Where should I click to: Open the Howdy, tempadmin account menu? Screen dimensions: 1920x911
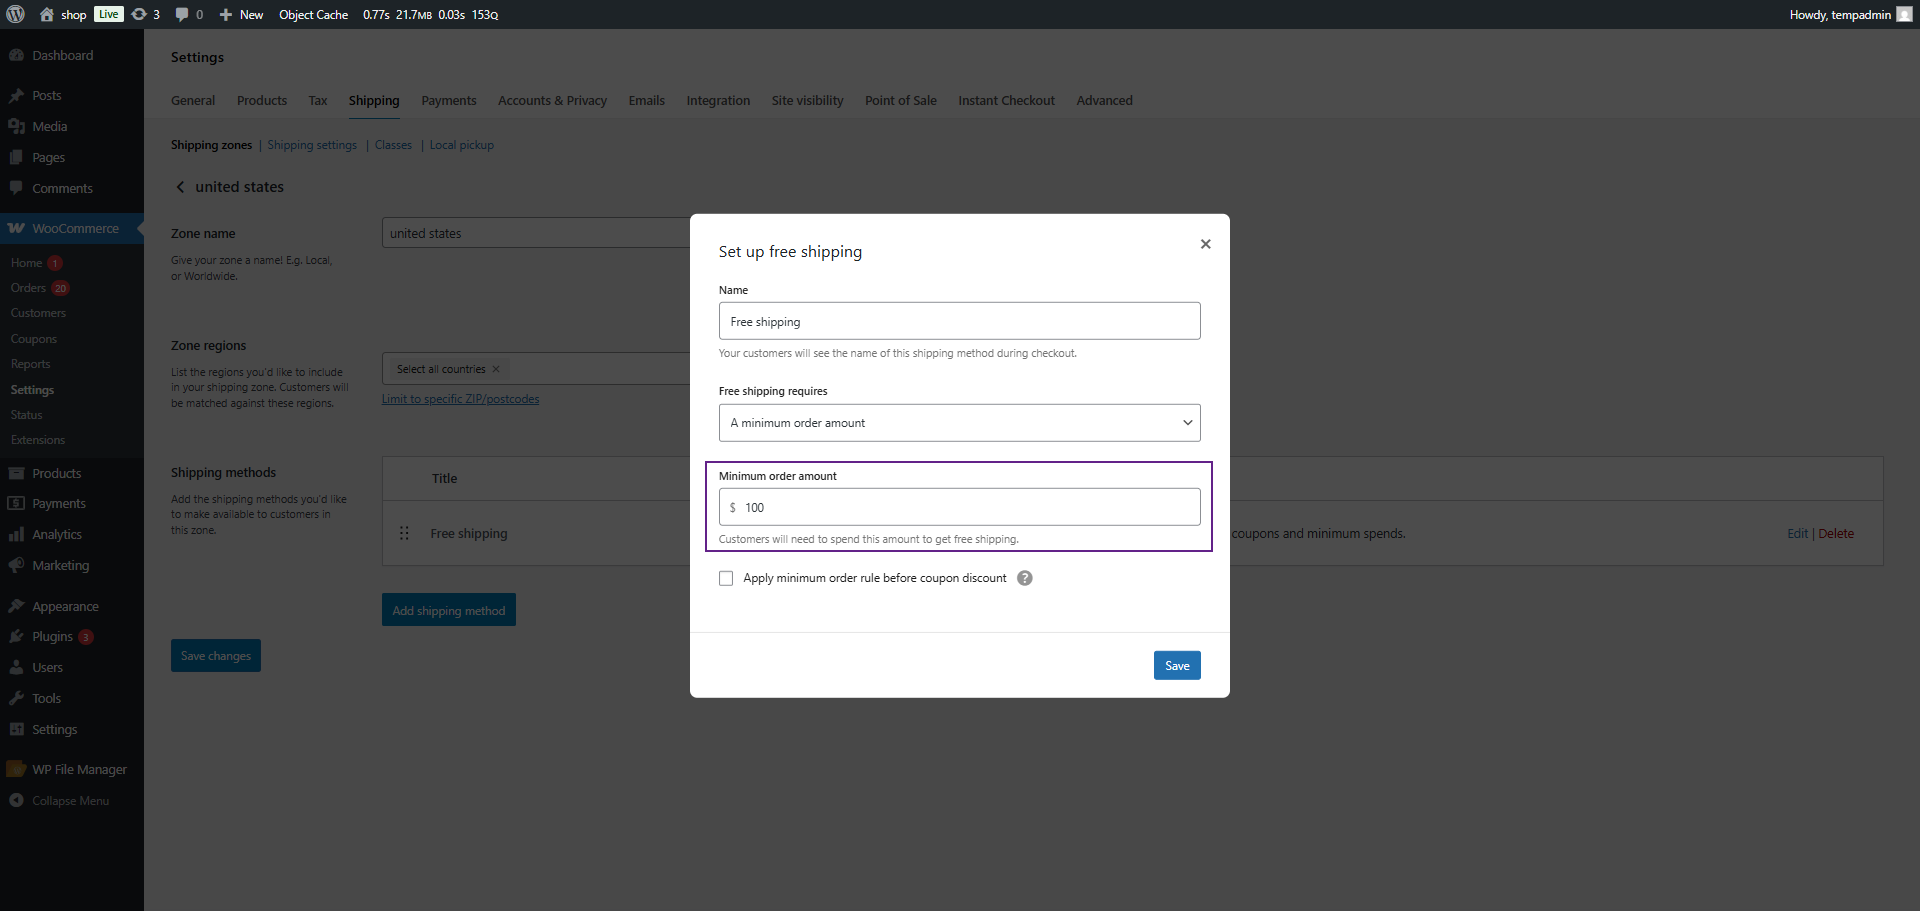1849,14
